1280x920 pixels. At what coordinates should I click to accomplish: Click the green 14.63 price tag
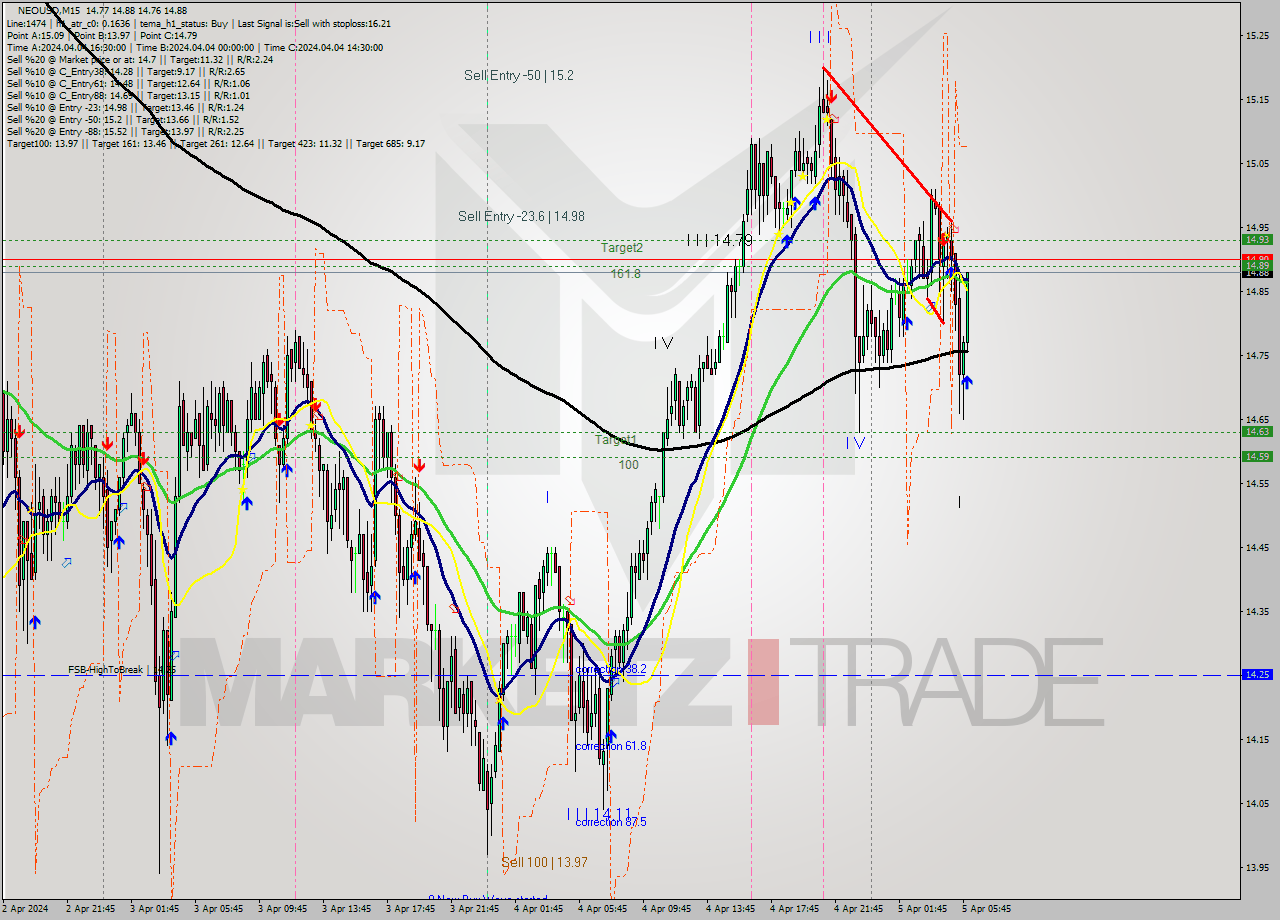[x=1257, y=431]
